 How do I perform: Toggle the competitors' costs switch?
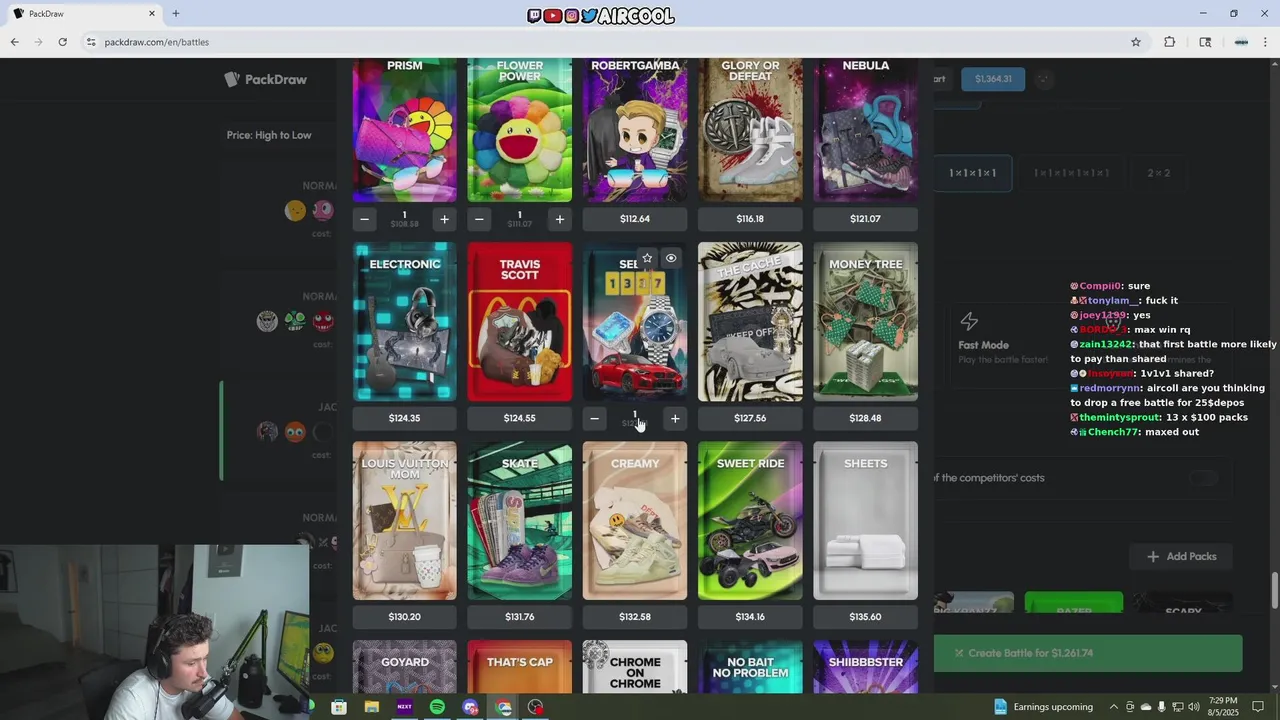click(x=1204, y=478)
